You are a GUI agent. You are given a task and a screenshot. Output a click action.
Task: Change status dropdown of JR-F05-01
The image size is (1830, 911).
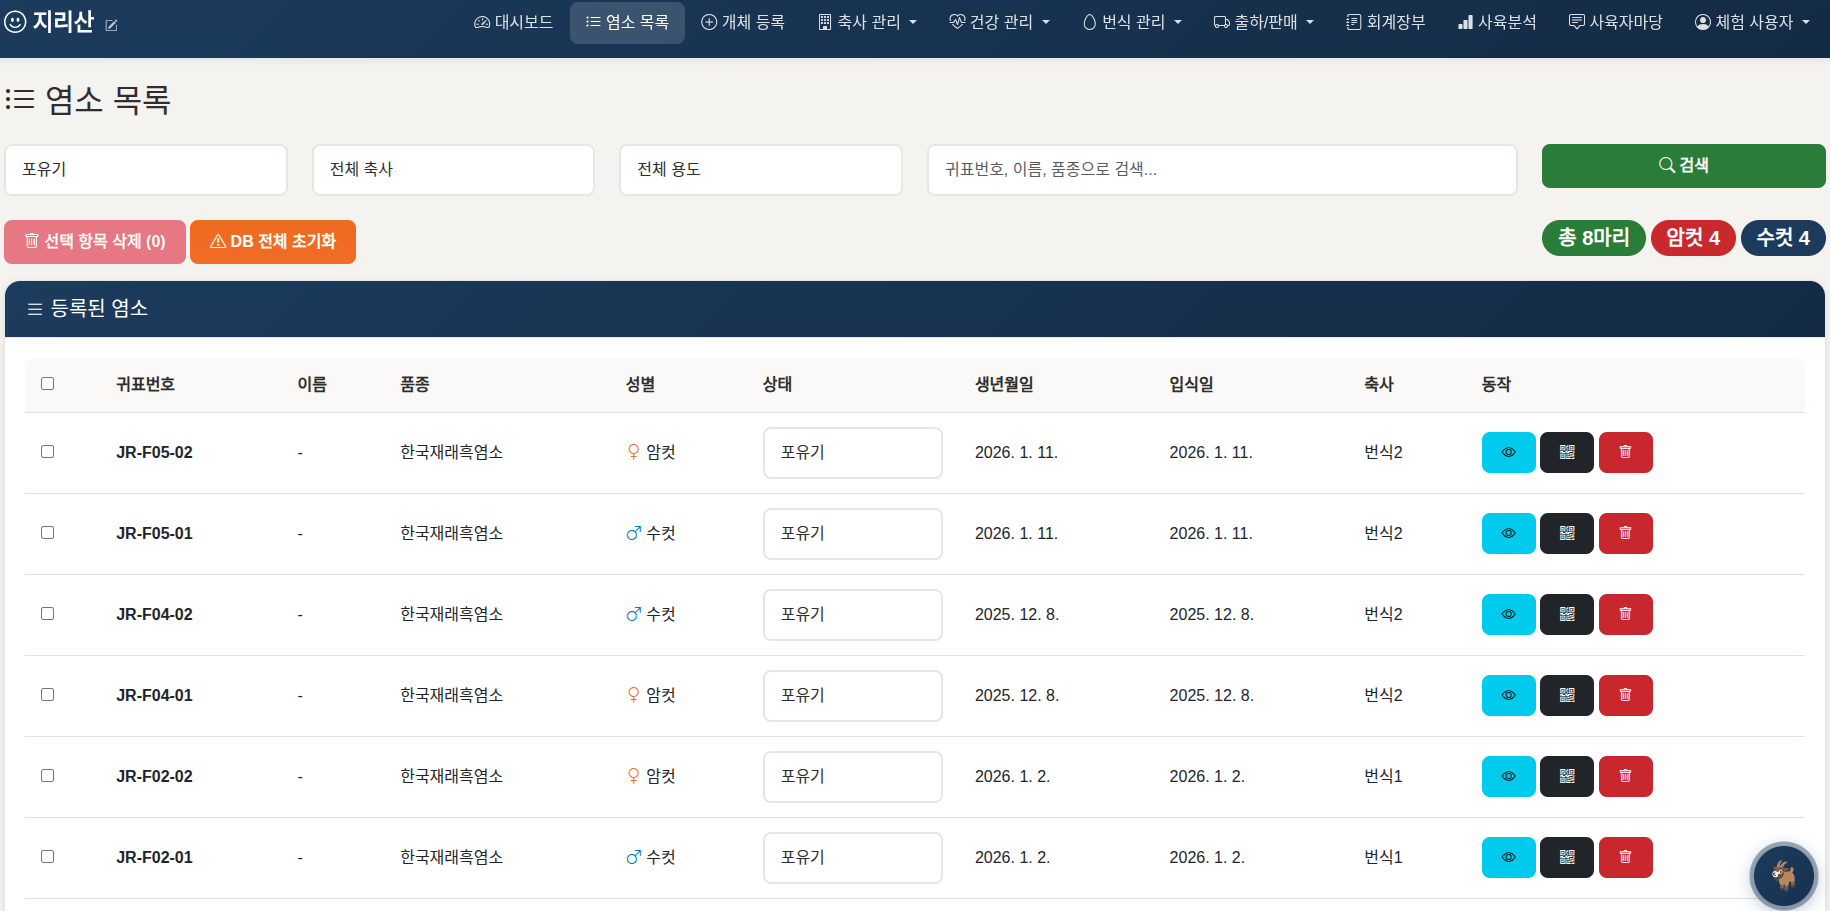pyautogui.click(x=852, y=533)
